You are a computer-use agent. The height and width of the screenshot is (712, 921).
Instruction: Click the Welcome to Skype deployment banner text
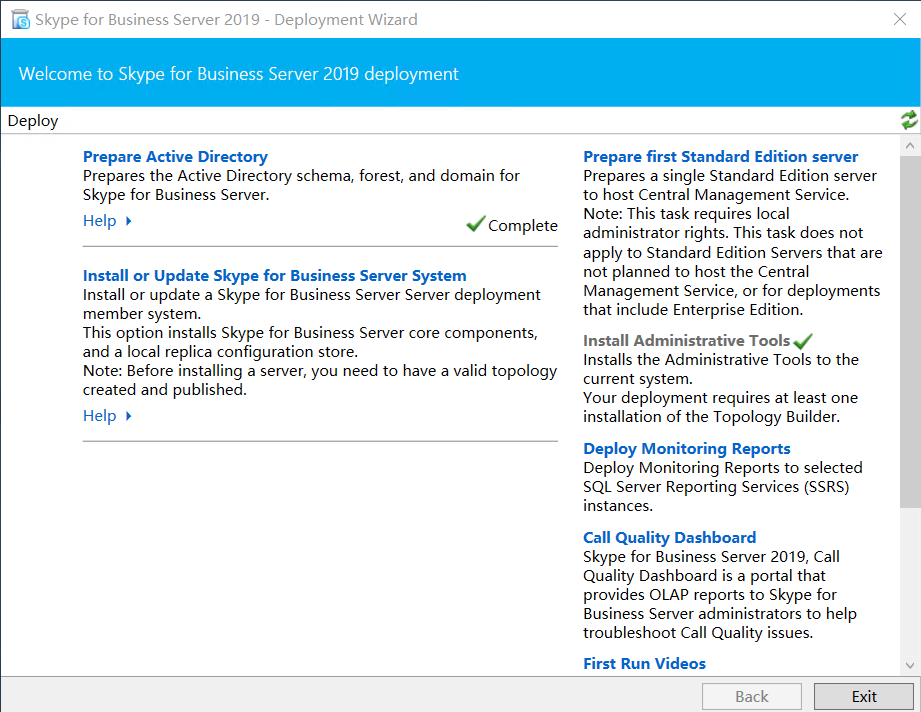pyautogui.click(x=238, y=74)
